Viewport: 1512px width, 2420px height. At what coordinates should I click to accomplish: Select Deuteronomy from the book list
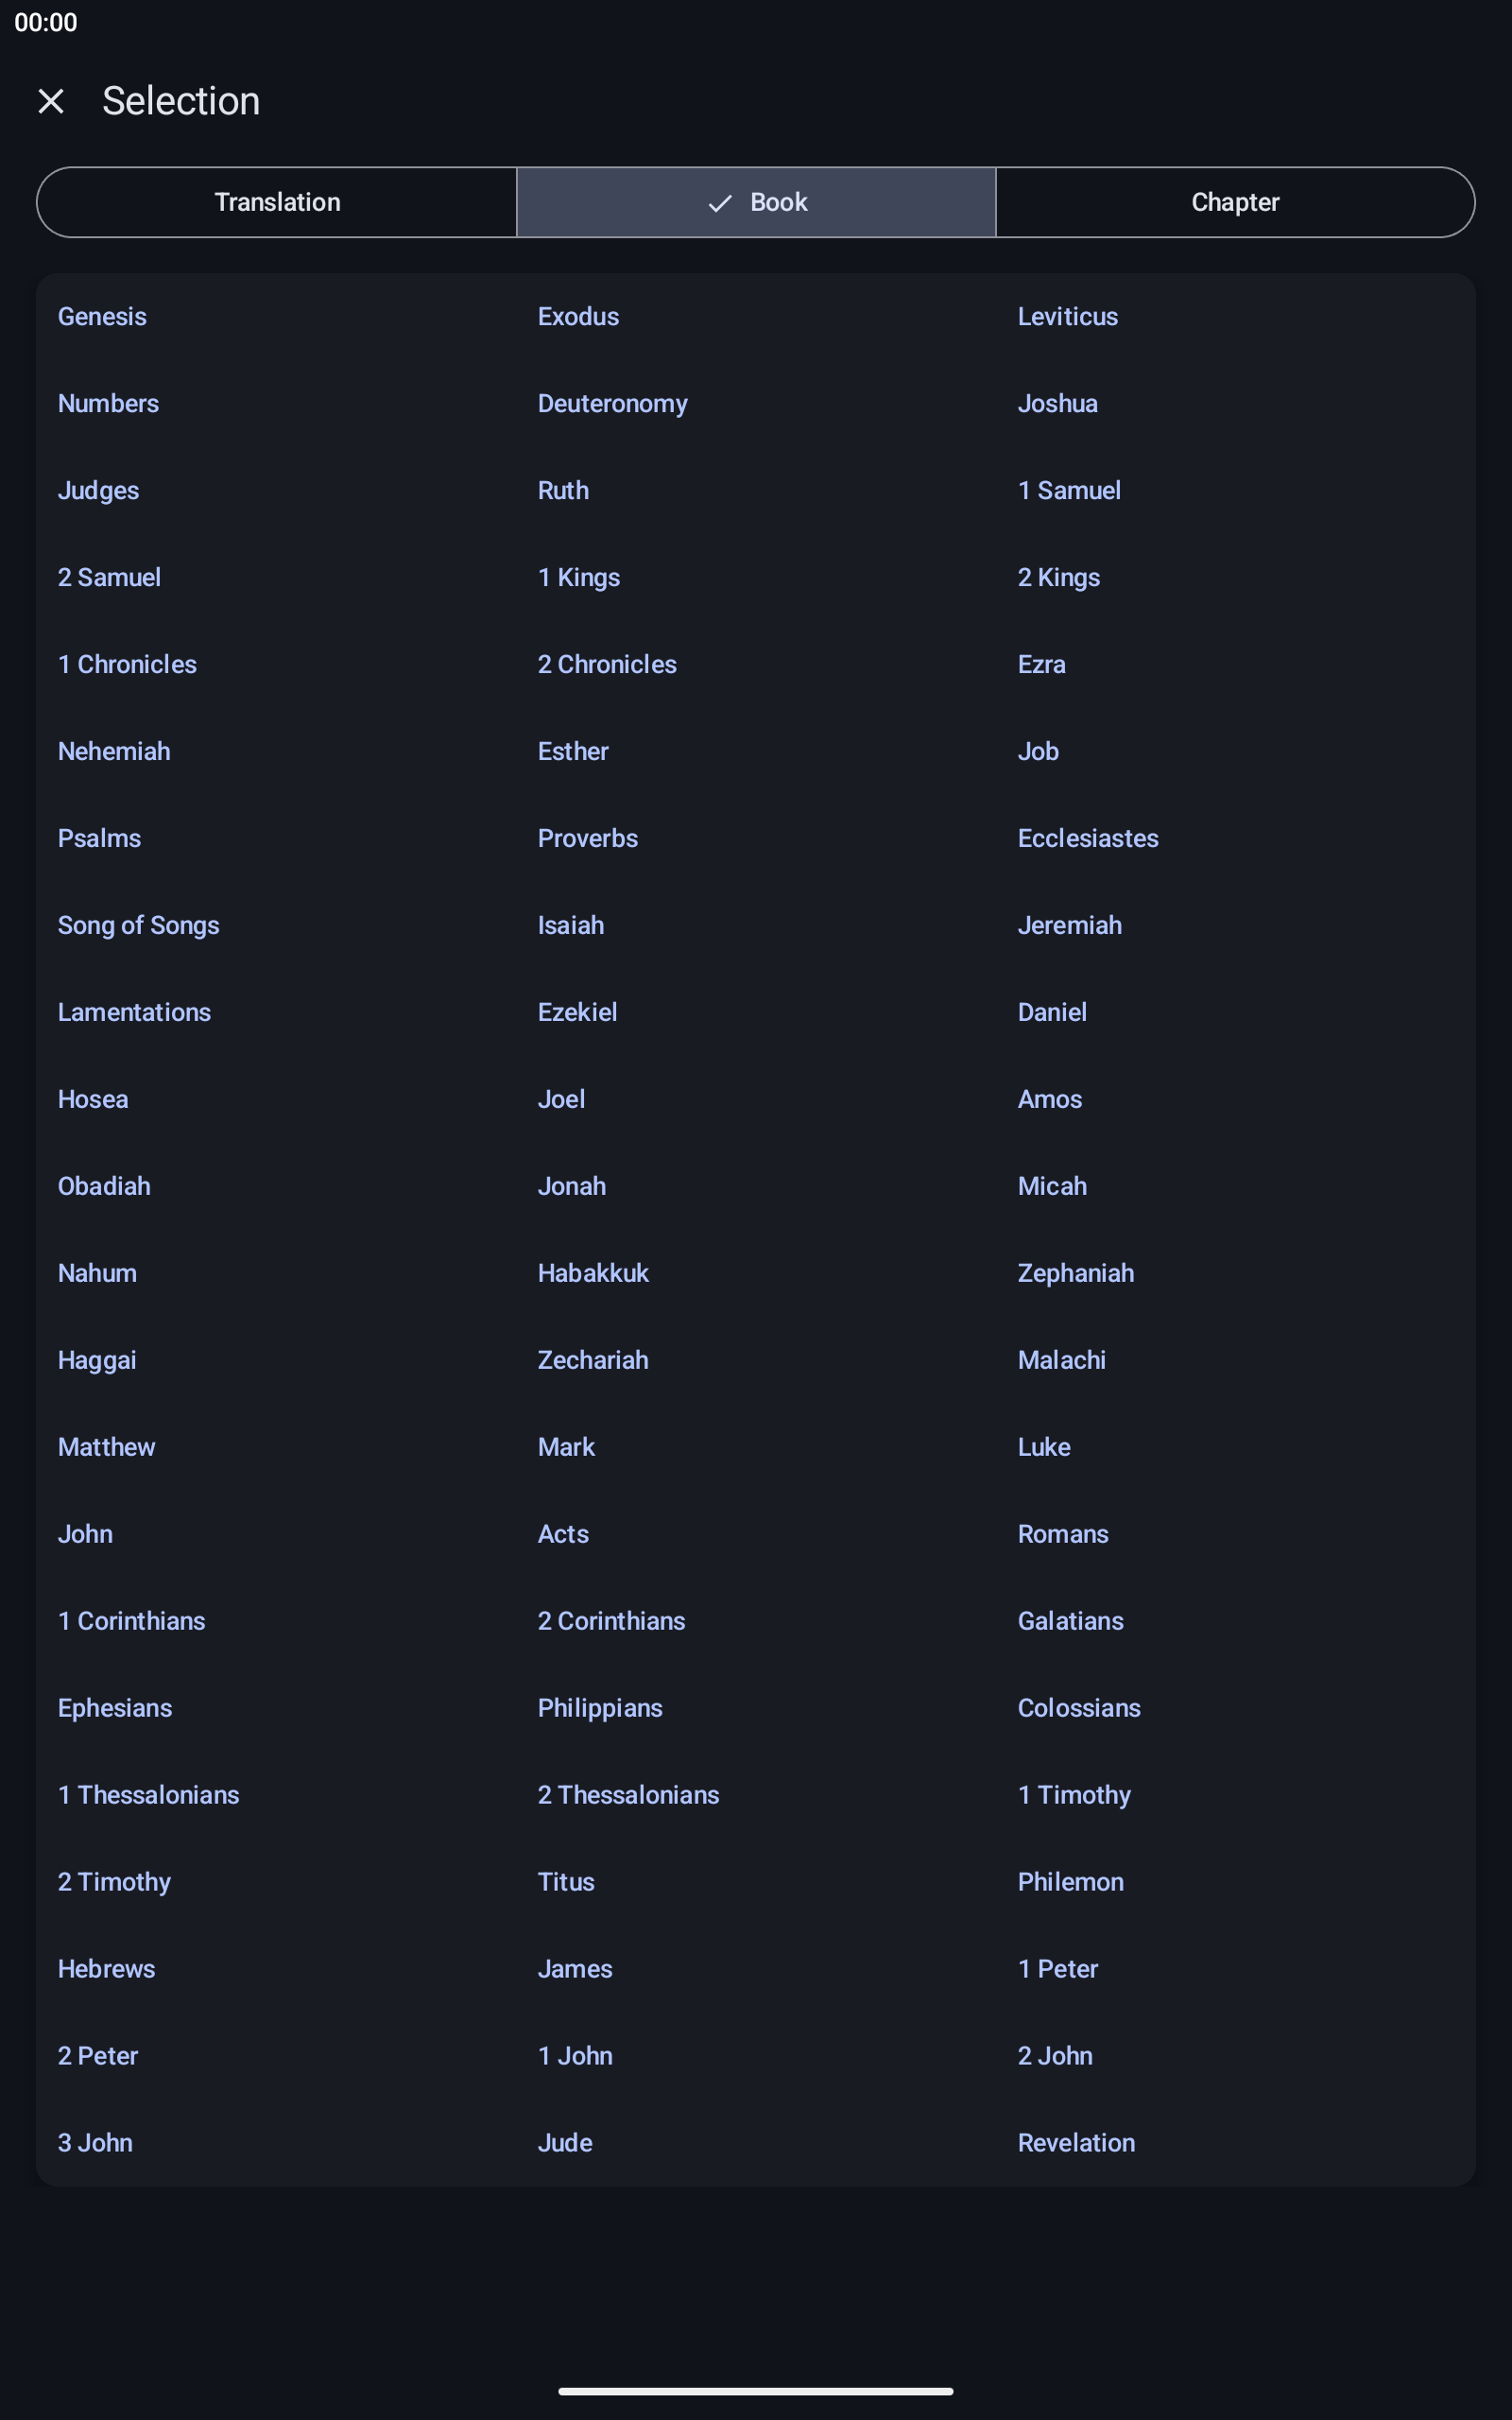613,404
